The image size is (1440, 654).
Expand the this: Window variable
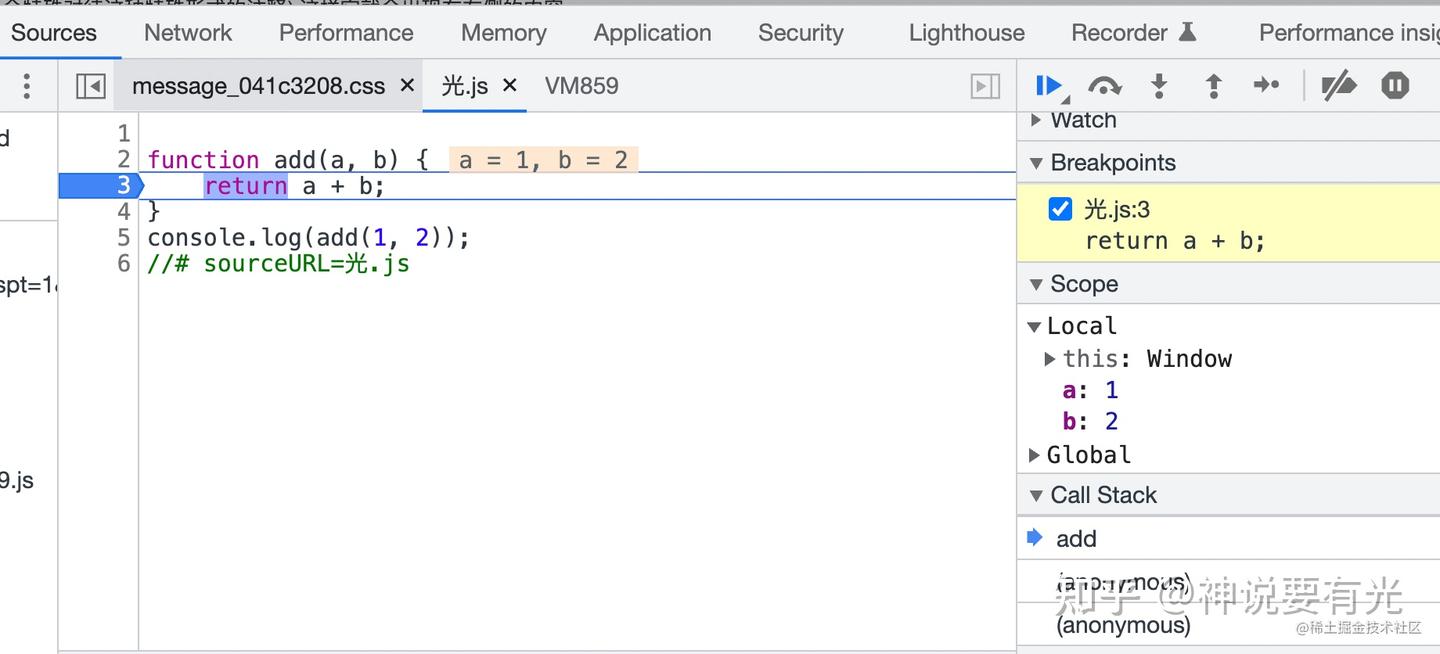pyautogui.click(x=1050, y=359)
